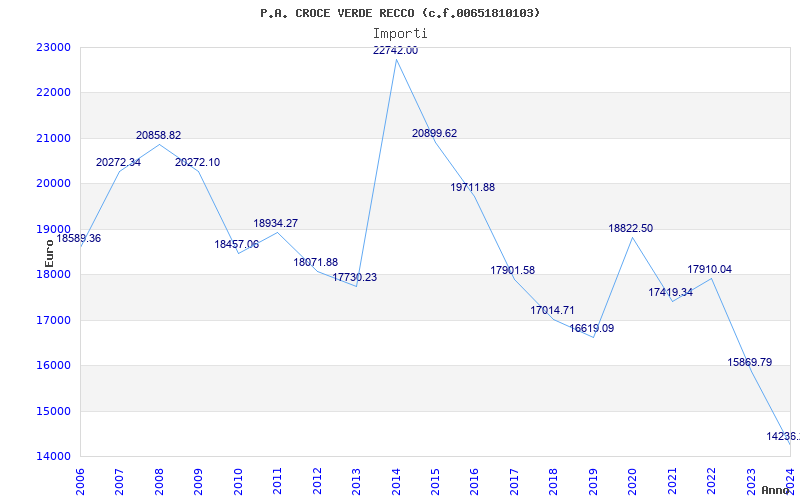Click the y-axis value 22000
The image size is (800, 500).
click(x=54, y=93)
